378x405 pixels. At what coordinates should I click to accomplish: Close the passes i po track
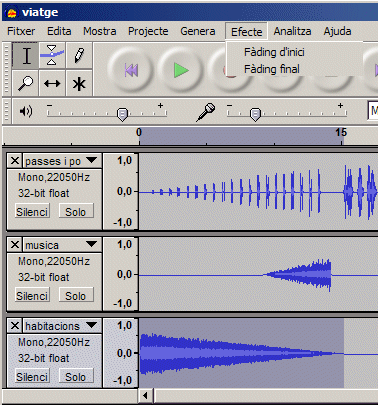tap(15, 161)
